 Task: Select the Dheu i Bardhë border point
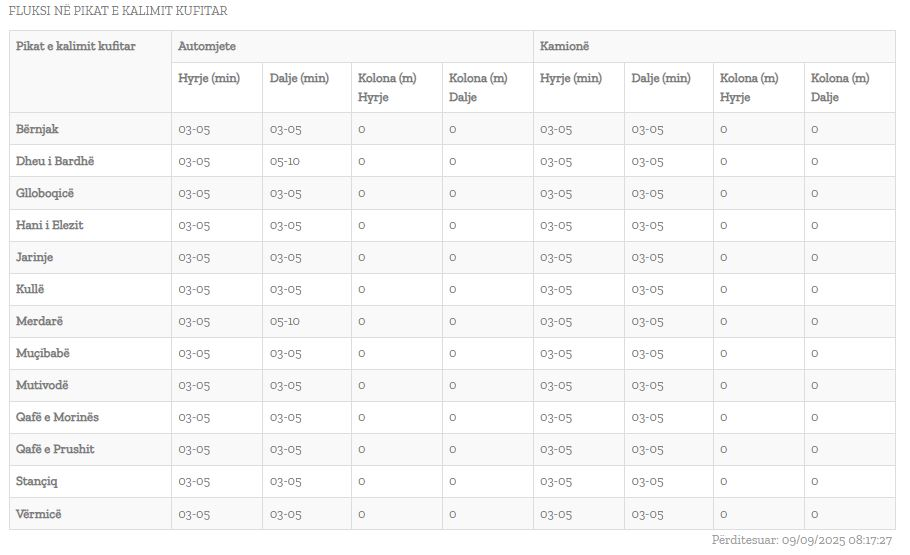pyautogui.click(x=55, y=161)
